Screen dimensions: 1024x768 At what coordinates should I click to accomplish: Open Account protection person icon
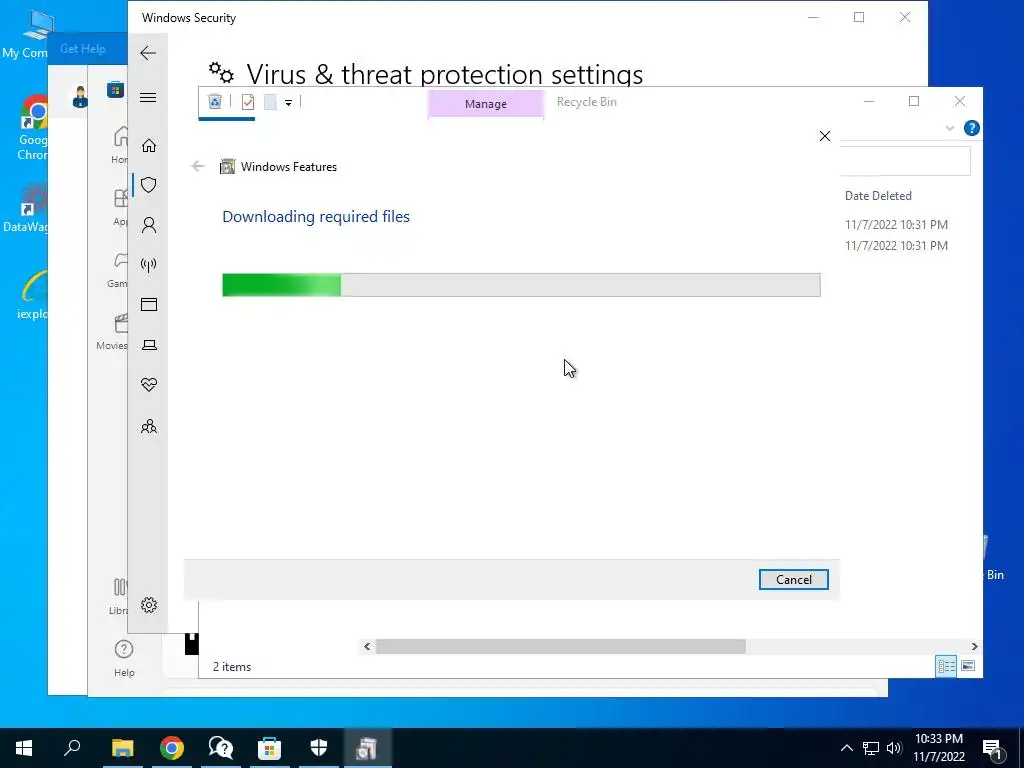point(149,225)
